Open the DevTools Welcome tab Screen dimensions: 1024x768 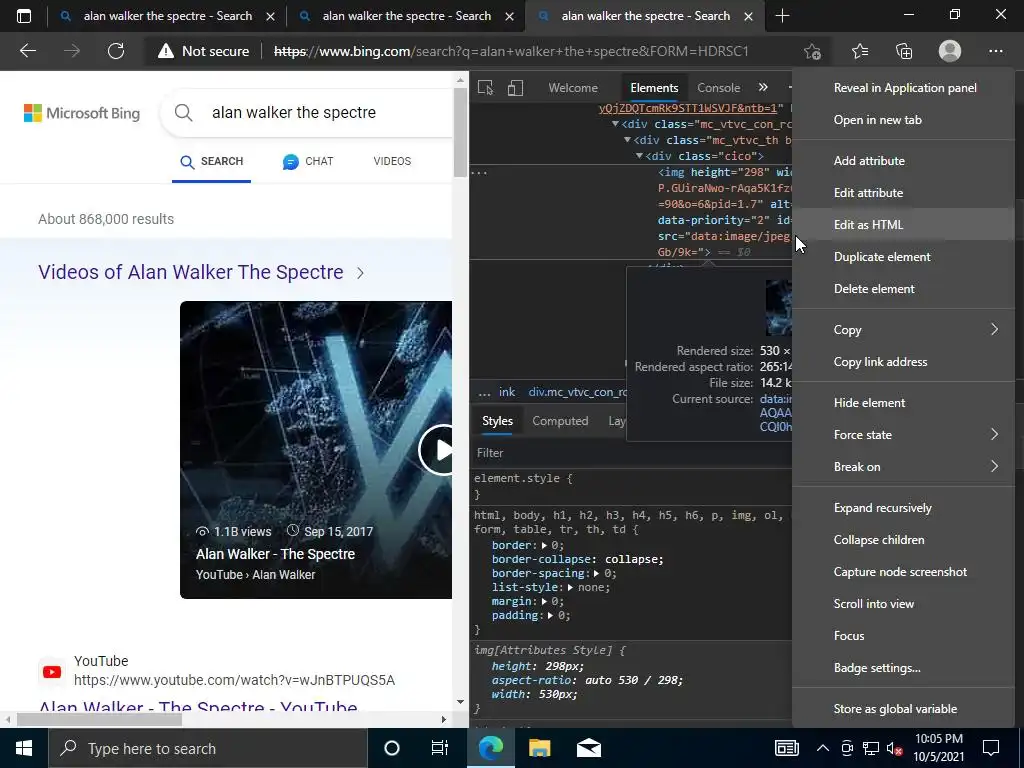tap(573, 88)
